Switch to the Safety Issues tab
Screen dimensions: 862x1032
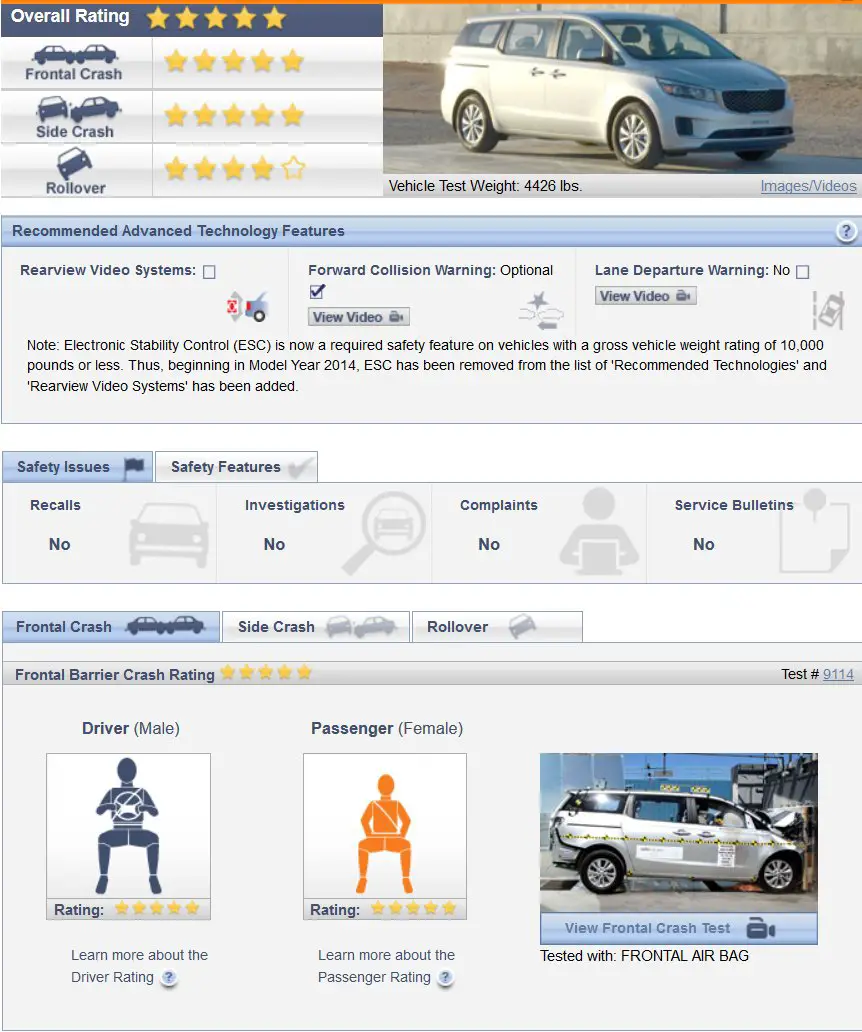pyautogui.click(x=78, y=467)
